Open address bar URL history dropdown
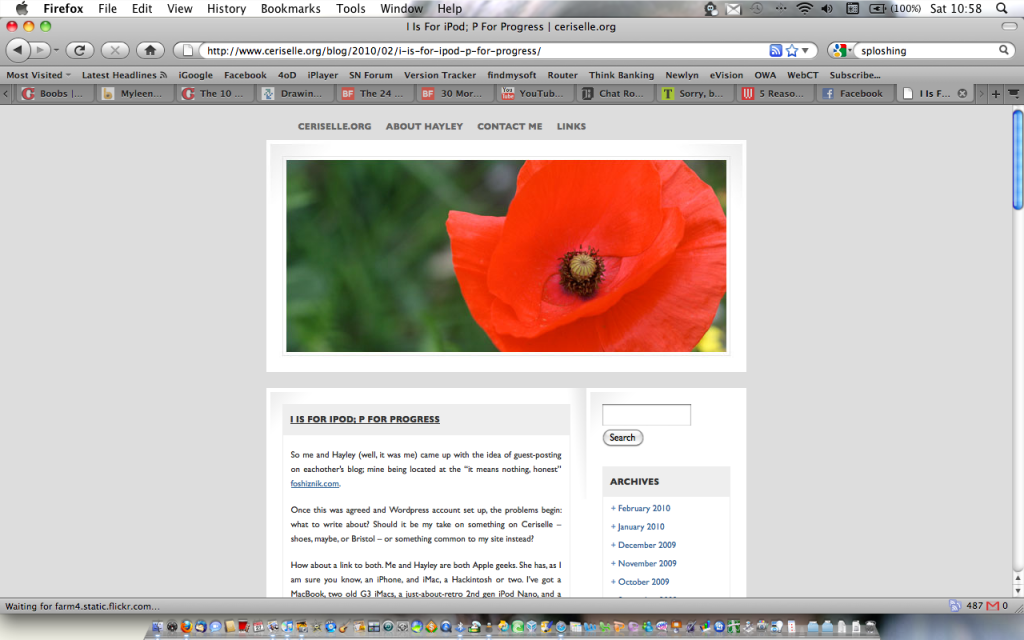 point(805,50)
